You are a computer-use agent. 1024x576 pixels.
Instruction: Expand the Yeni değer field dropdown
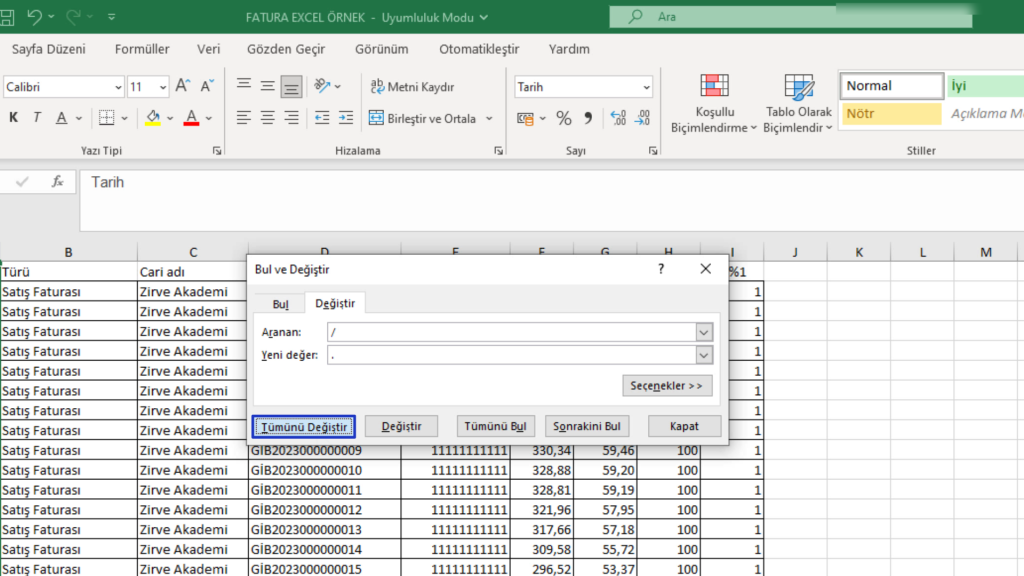[704, 355]
